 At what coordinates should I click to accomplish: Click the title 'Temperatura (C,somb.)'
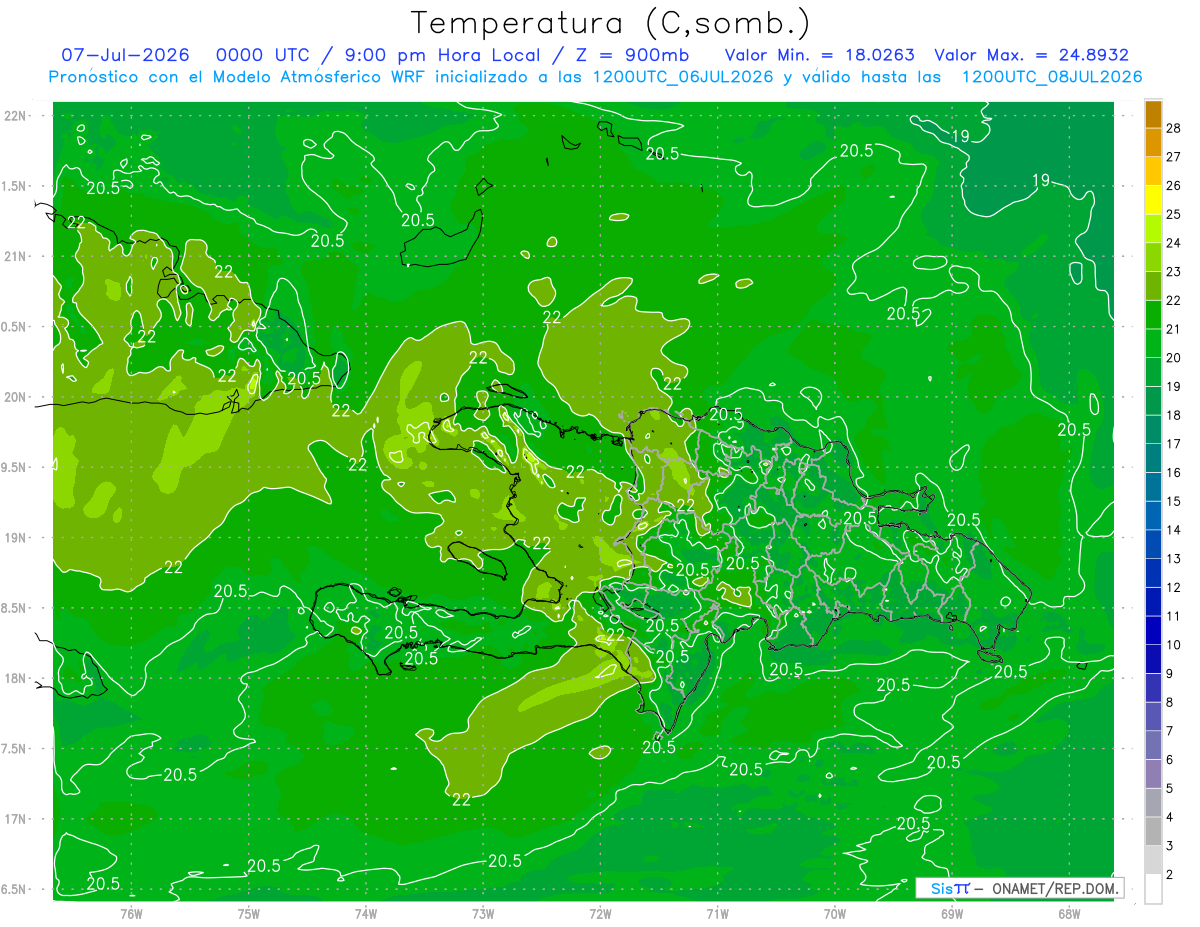610,22
